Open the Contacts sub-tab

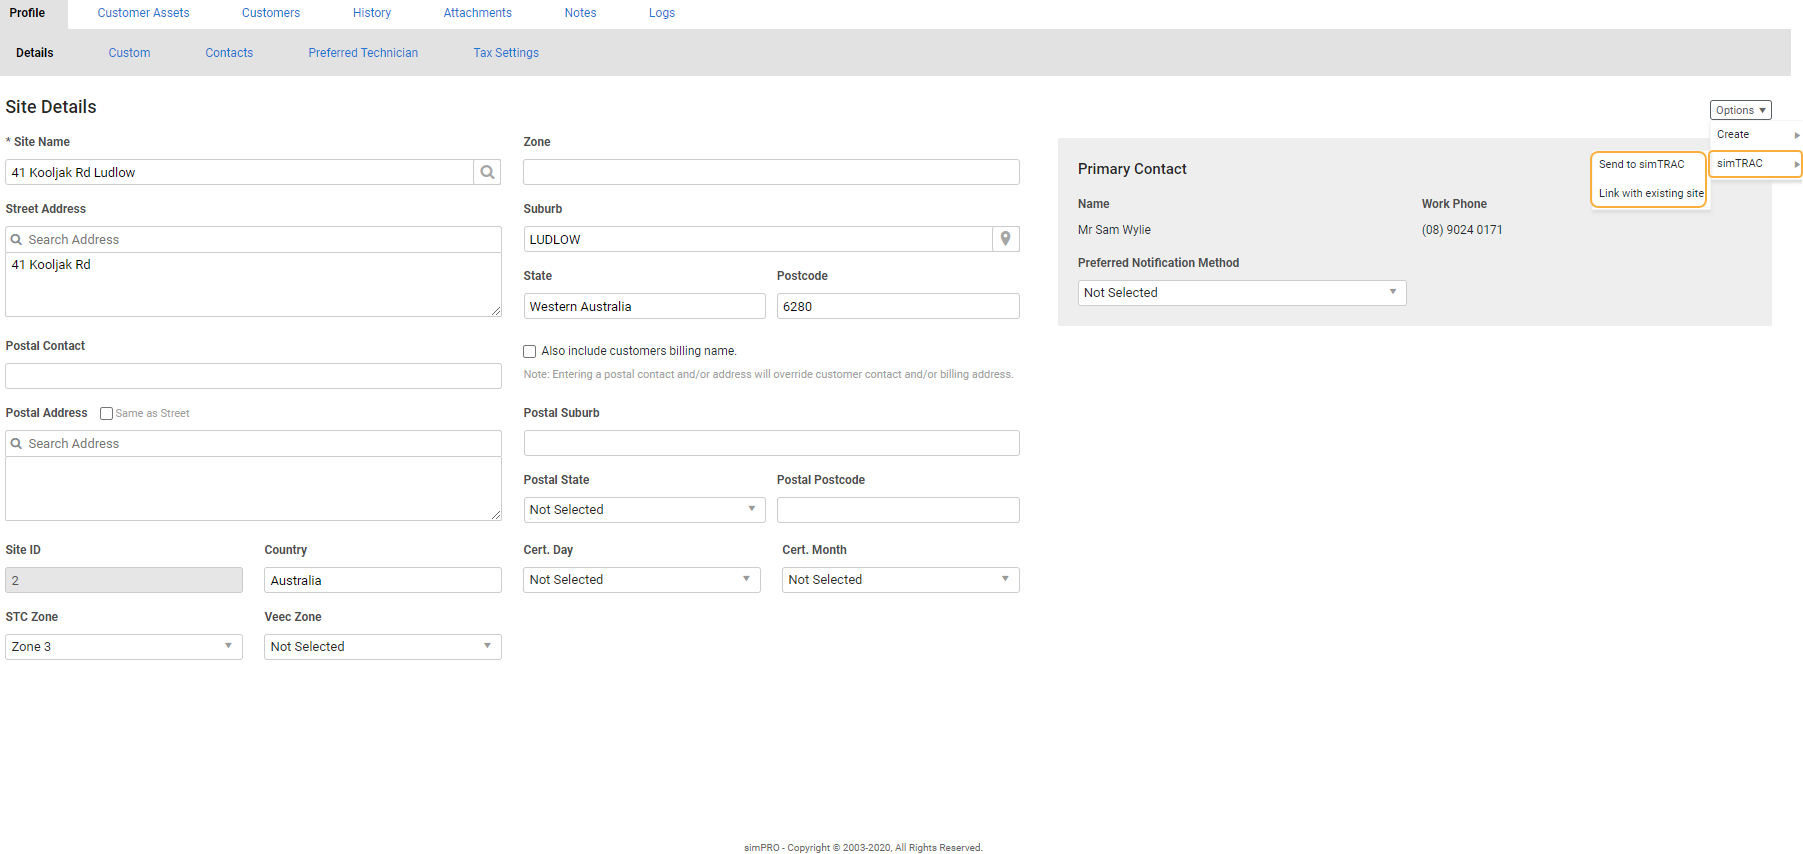click(229, 53)
